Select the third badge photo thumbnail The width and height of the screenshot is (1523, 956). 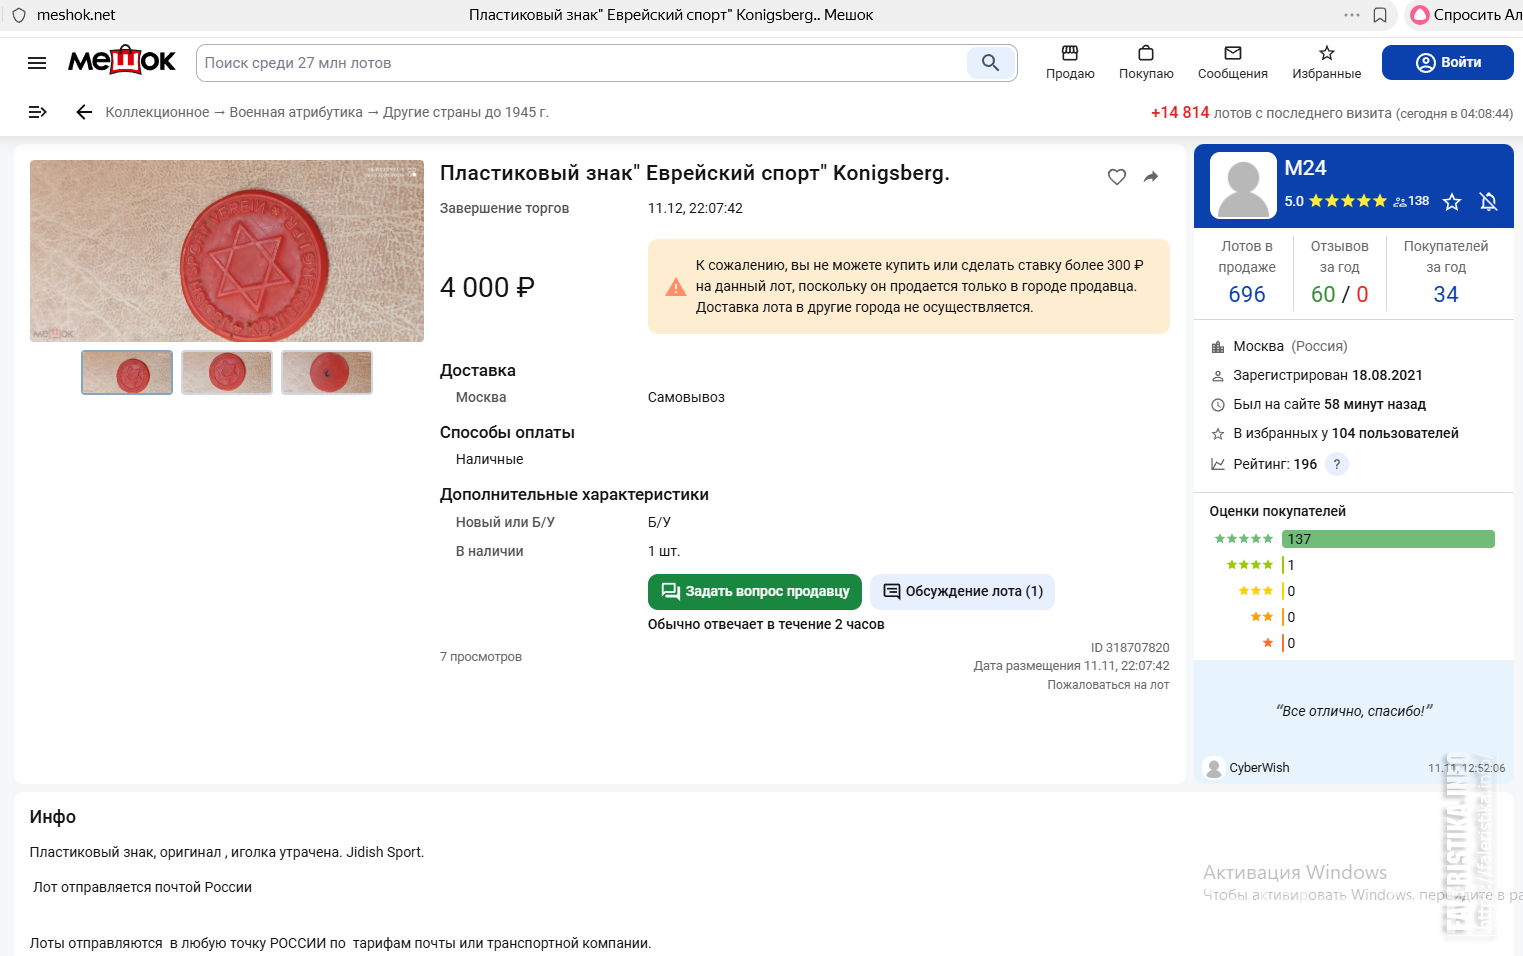tap(327, 372)
